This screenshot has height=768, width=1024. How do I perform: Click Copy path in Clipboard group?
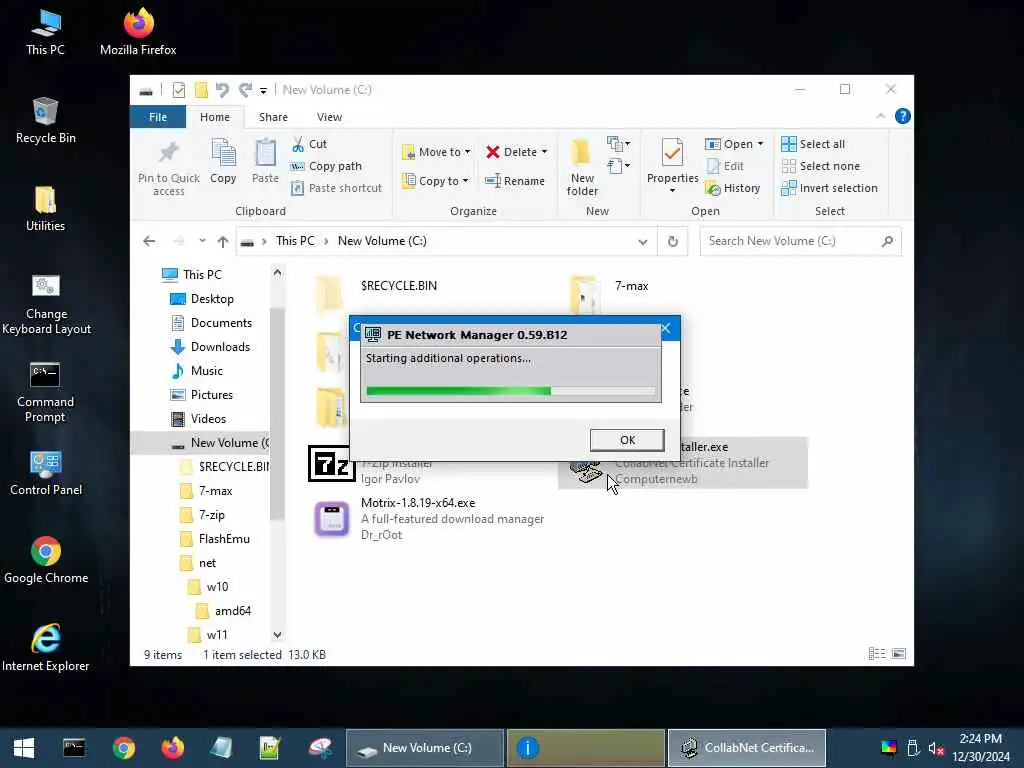click(x=326, y=166)
